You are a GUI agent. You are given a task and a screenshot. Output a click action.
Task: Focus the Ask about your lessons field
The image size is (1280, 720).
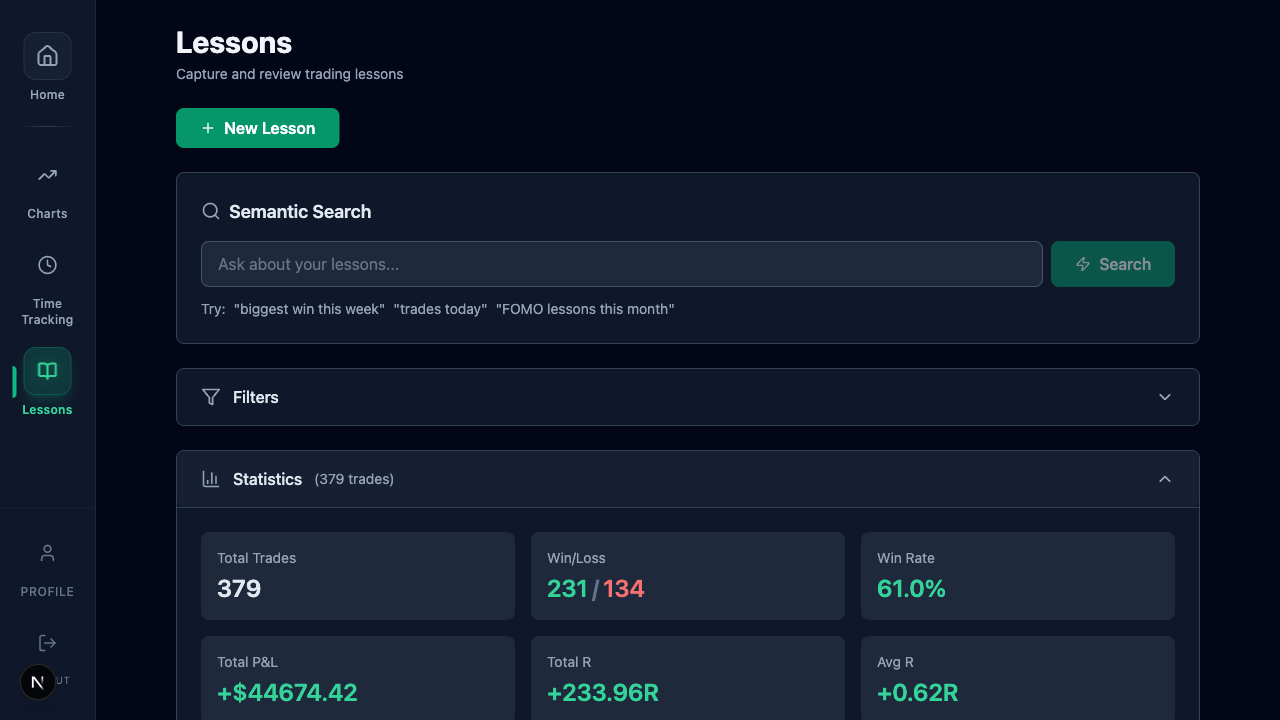pos(621,264)
